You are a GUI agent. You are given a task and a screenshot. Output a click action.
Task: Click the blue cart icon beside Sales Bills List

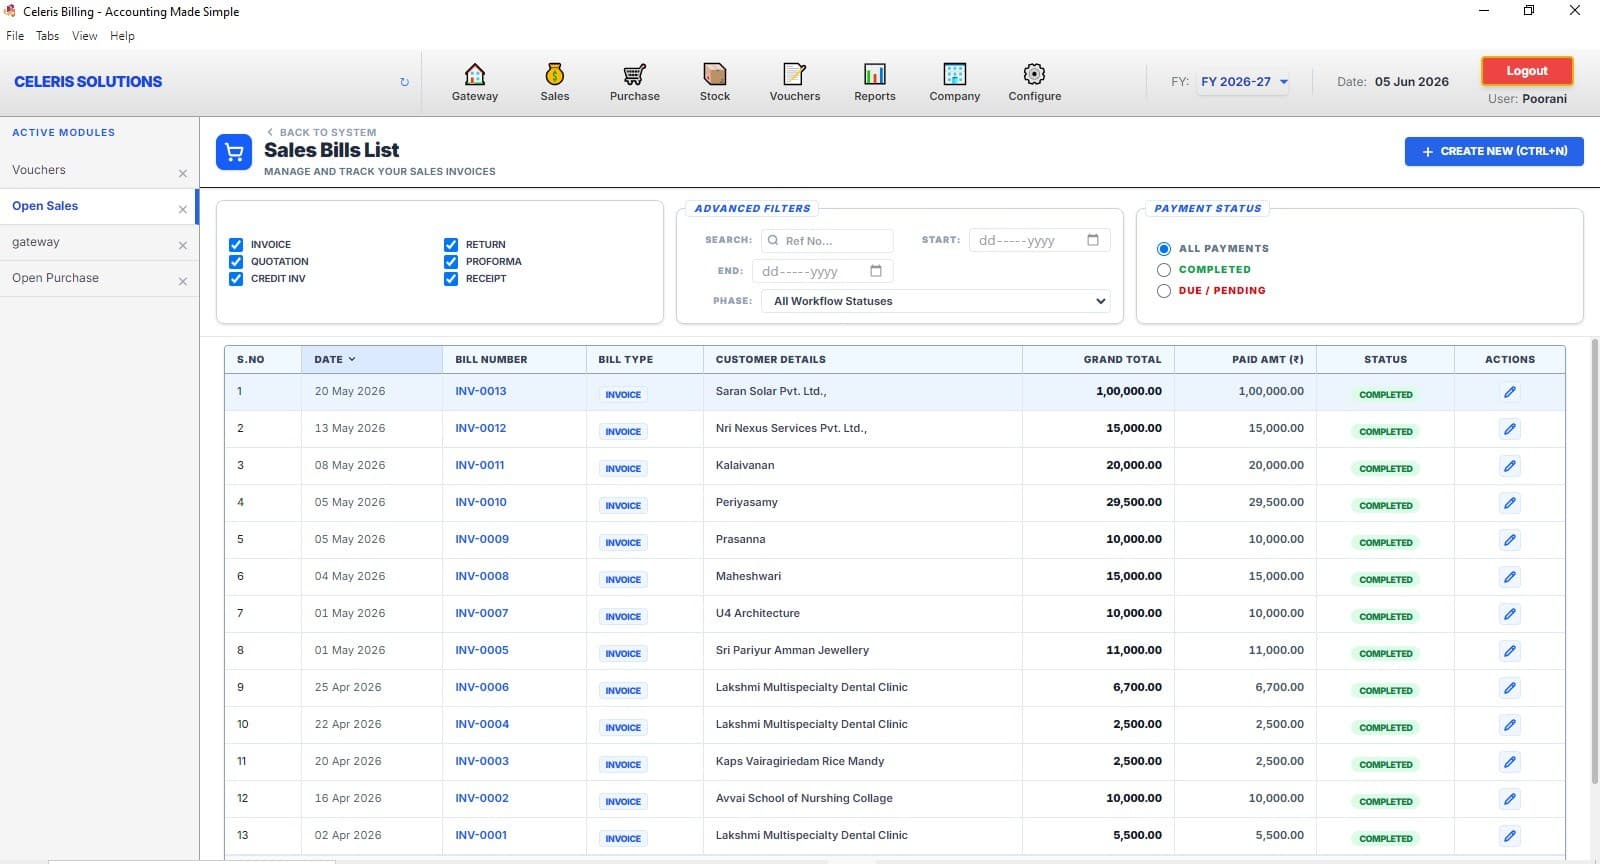pos(234,152)
